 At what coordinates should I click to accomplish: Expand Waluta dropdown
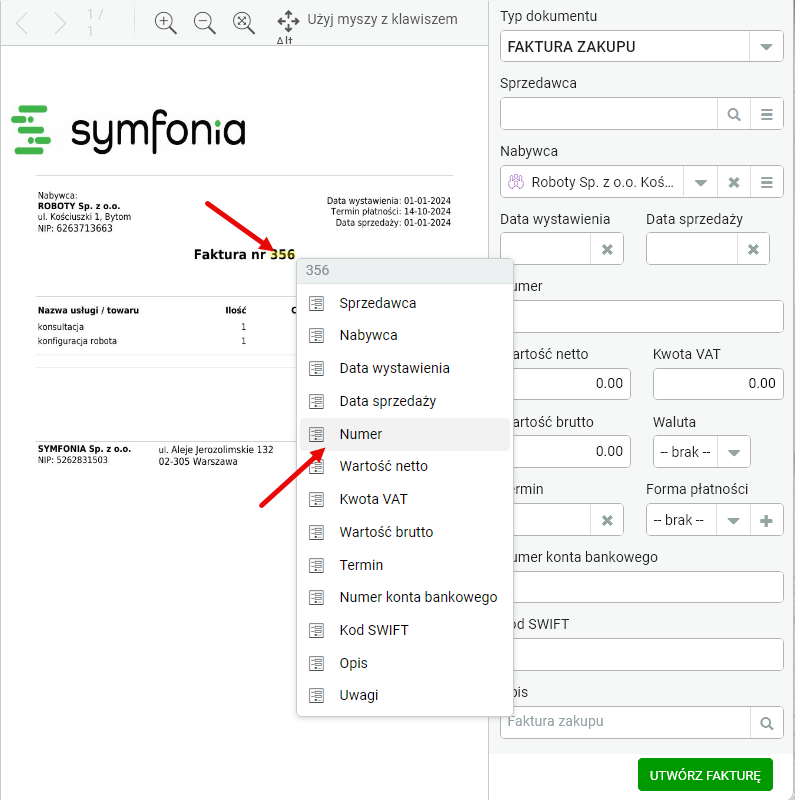pyautogui.click(x=734, y=452)
